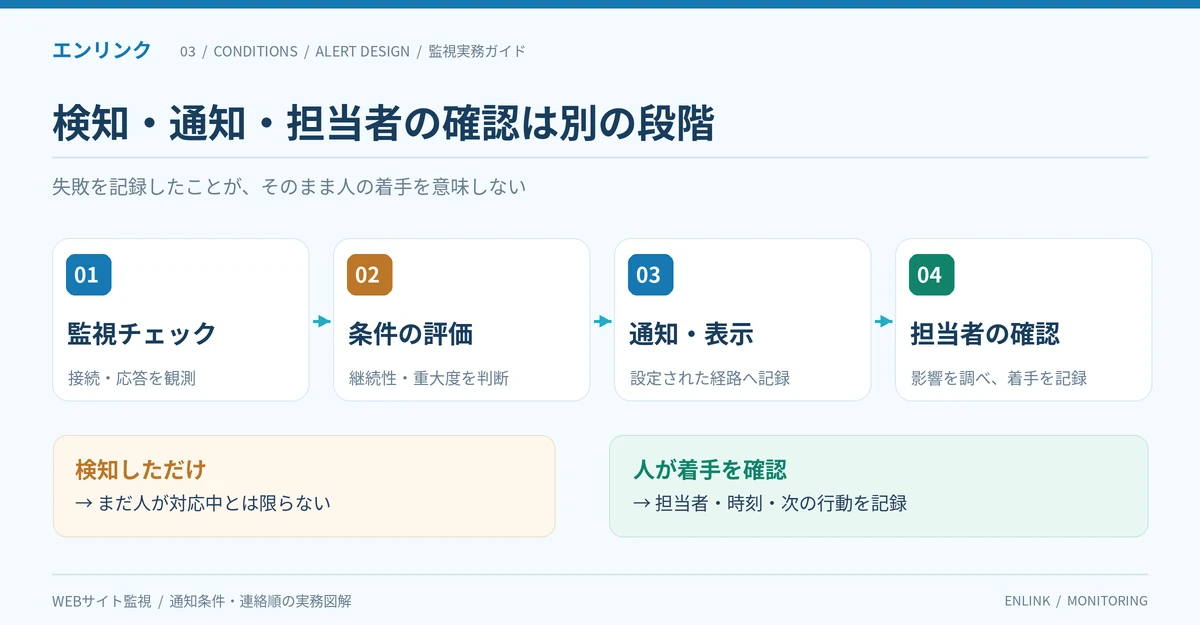The width and height of the screenshot is (1200, 625).
Task: Click the description 設定された経路へ記録
Action: (710, 378)
